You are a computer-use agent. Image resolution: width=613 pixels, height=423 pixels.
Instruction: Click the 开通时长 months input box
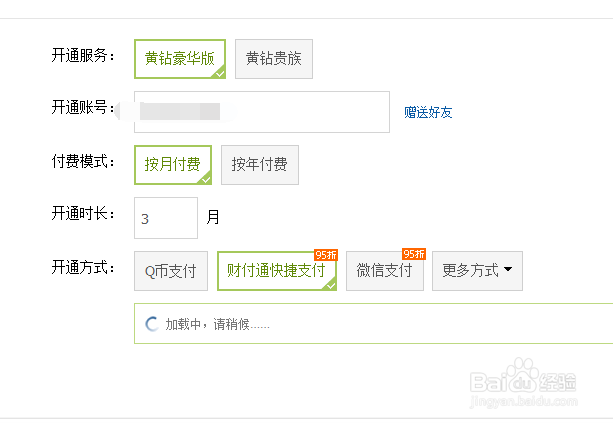pos(166,218)
